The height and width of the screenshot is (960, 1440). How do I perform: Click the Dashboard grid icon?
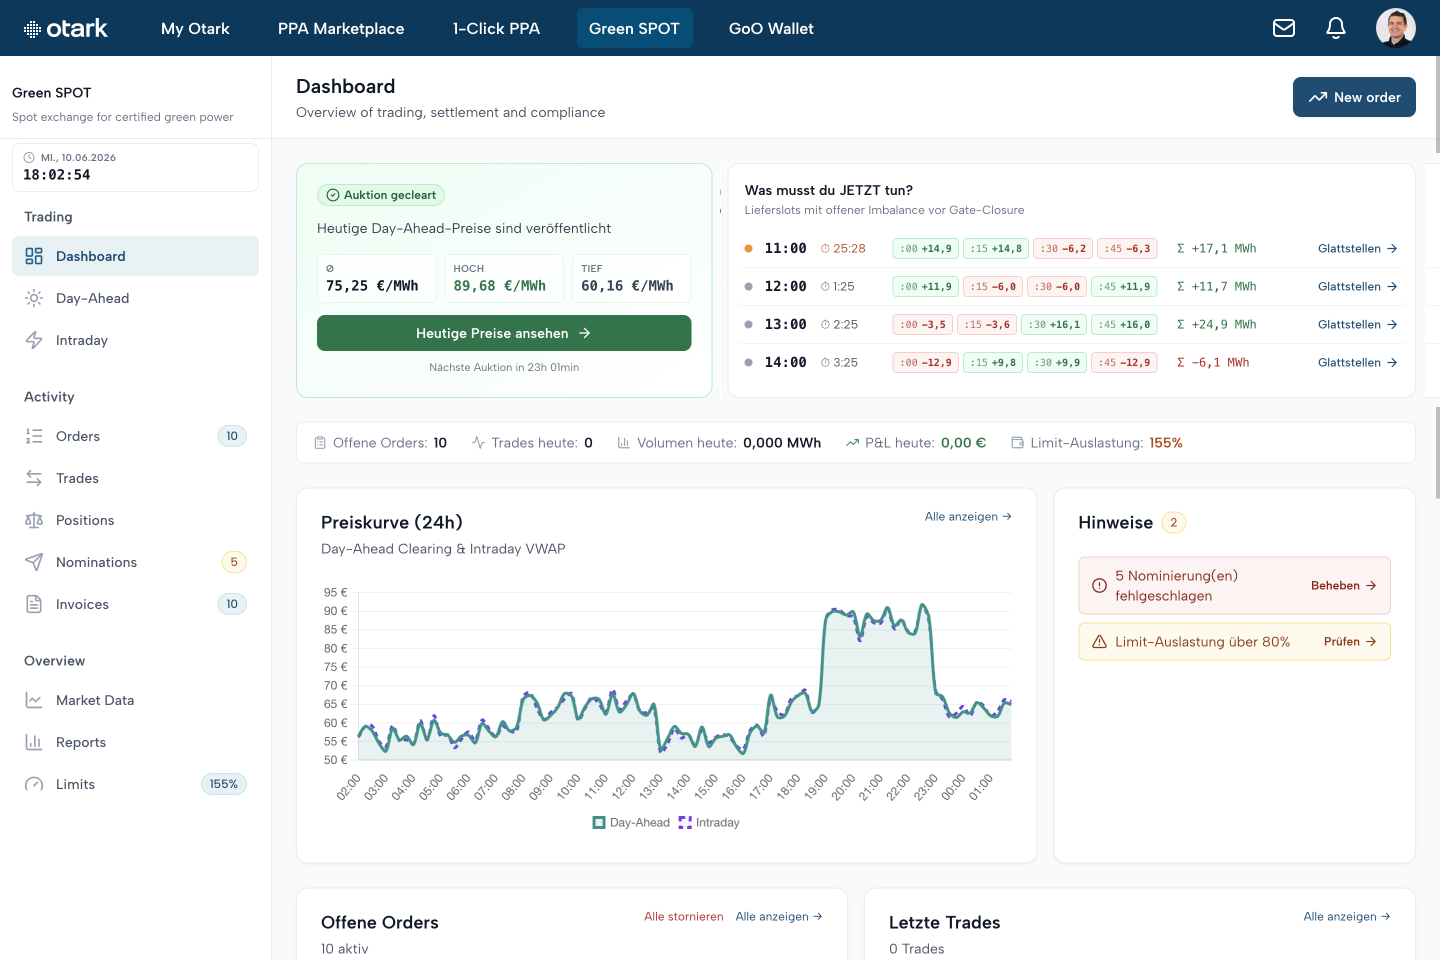(x=34, y=256)
